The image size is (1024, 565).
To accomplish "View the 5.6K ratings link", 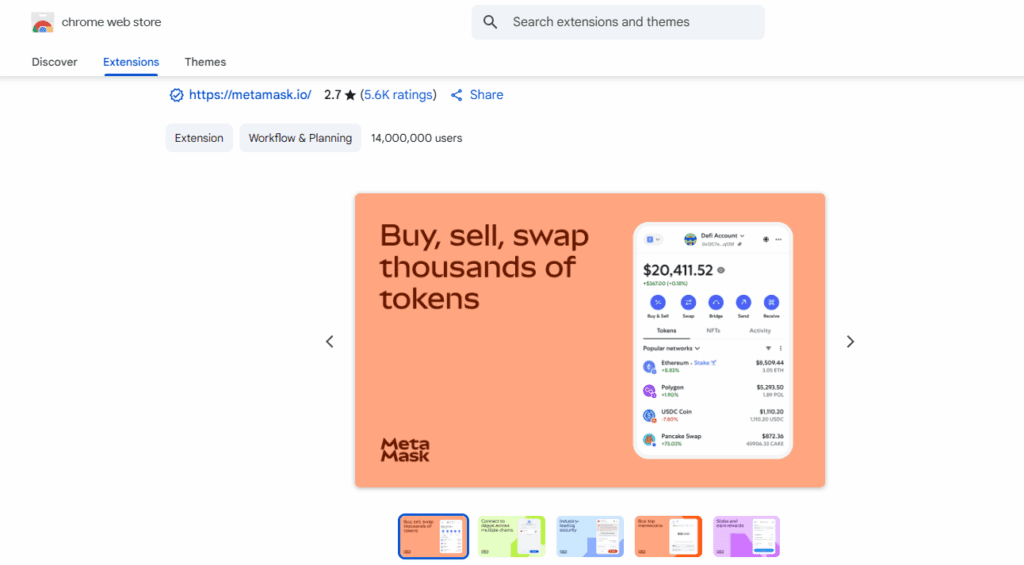I will pyautogui.click(x=398, y=95).
